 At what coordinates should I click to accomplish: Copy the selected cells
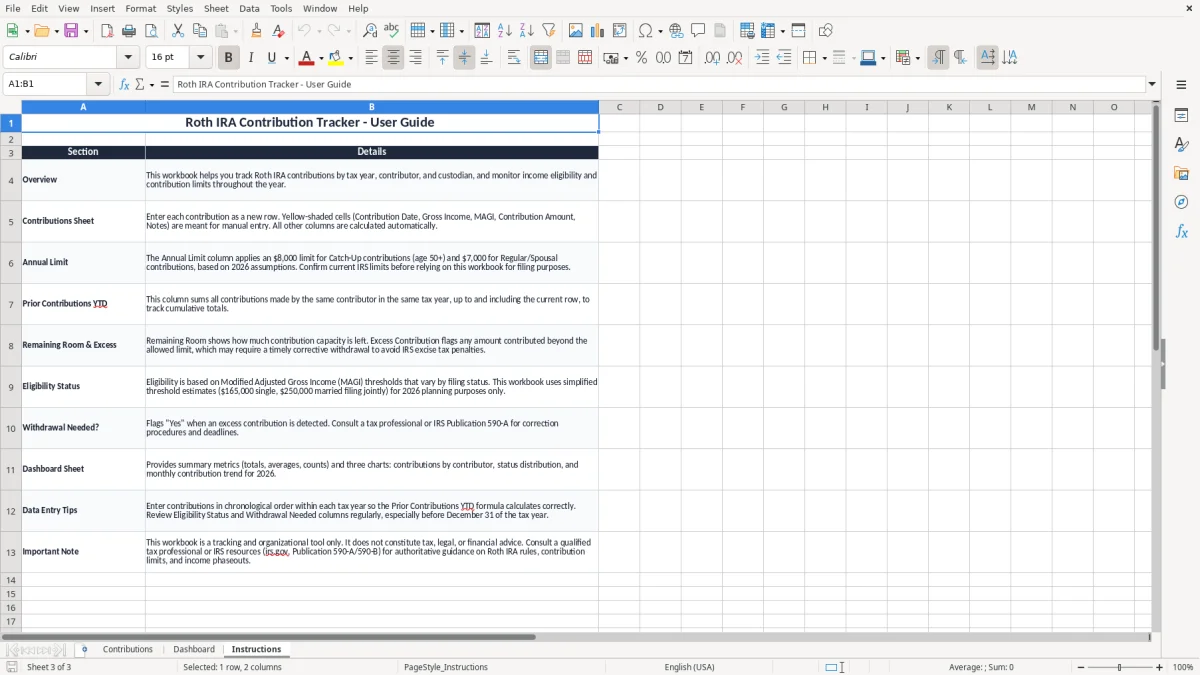pyautogui.click(x=200, y=31)
